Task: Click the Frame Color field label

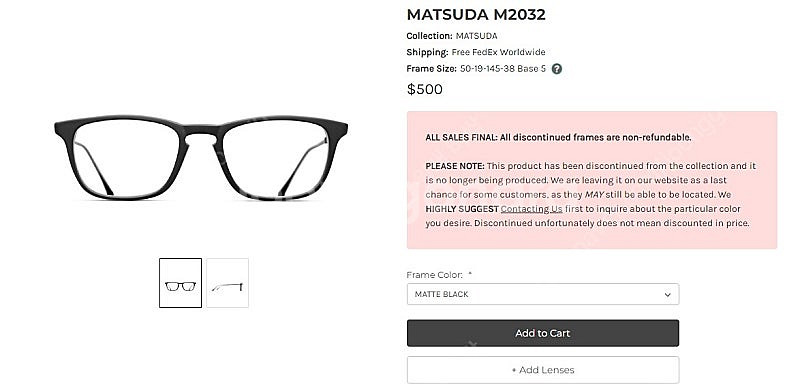Action: point(435,275)
